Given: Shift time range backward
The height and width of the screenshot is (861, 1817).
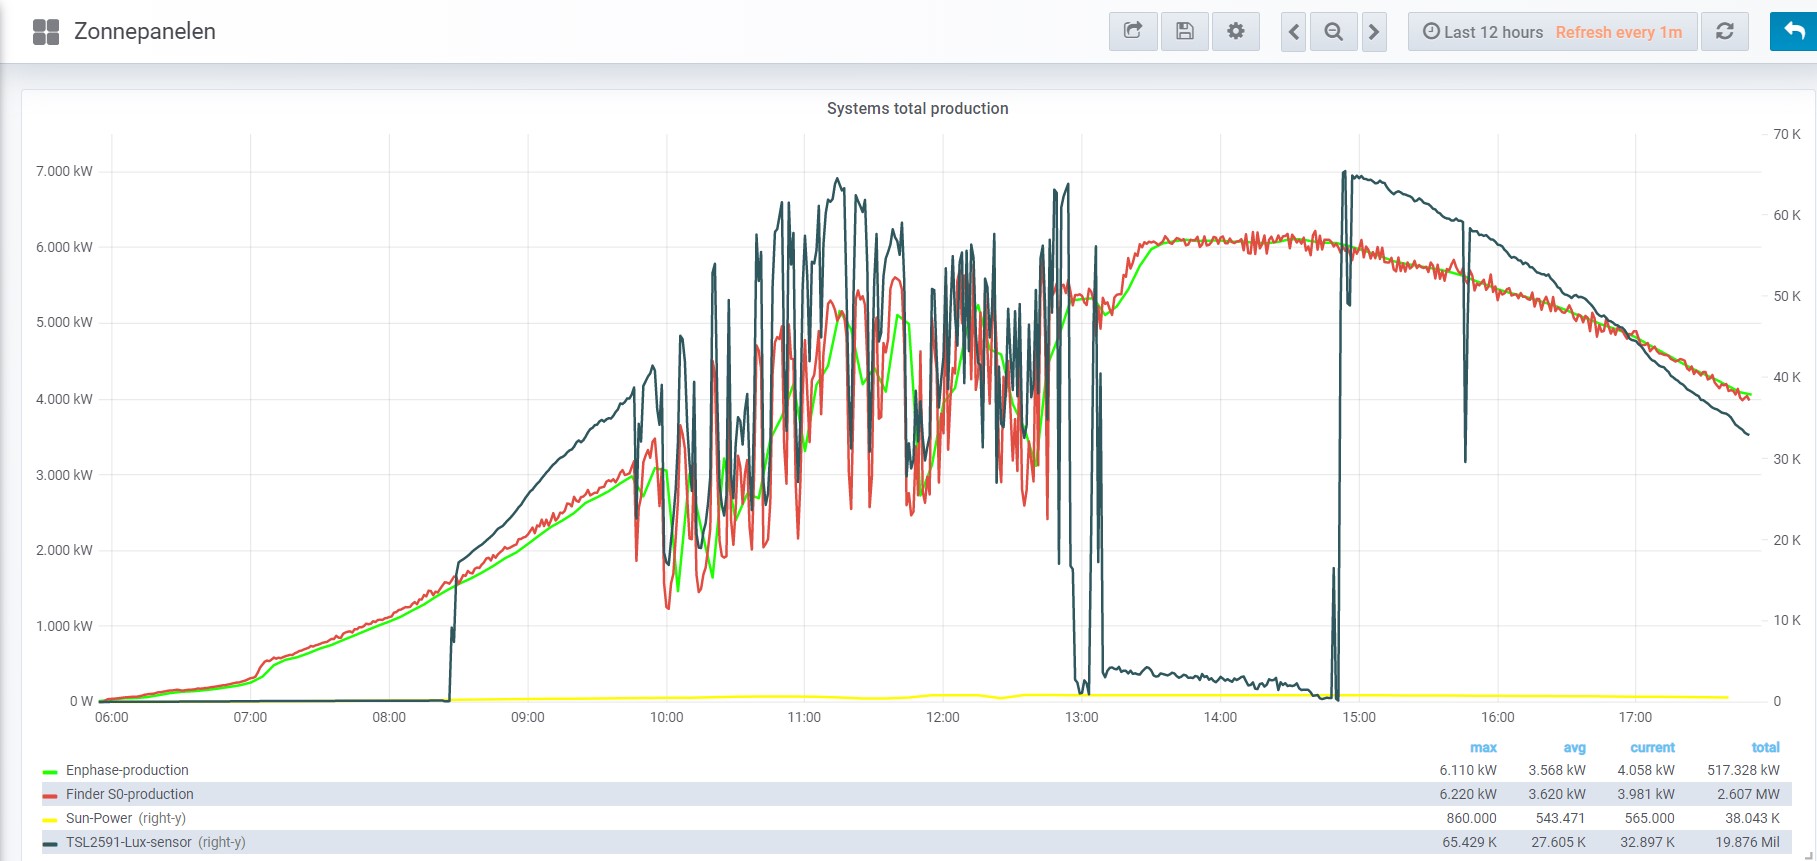Looking at the screenshot, I should tap(1294, 32).
